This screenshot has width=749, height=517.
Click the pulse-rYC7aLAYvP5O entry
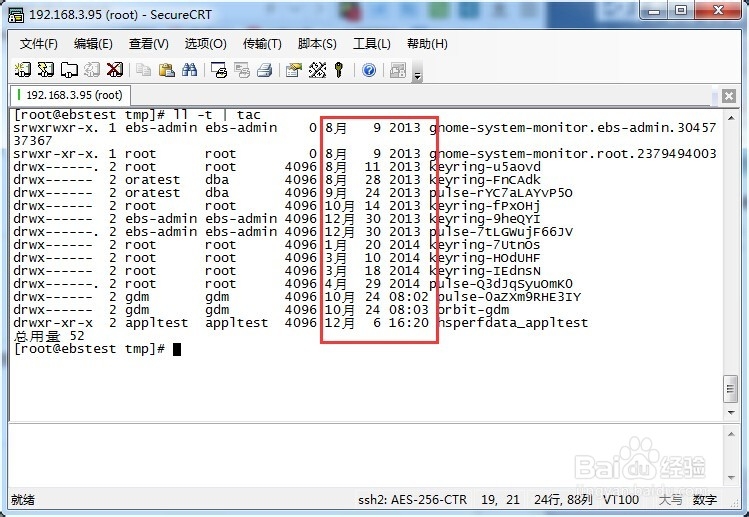point(501,193)
